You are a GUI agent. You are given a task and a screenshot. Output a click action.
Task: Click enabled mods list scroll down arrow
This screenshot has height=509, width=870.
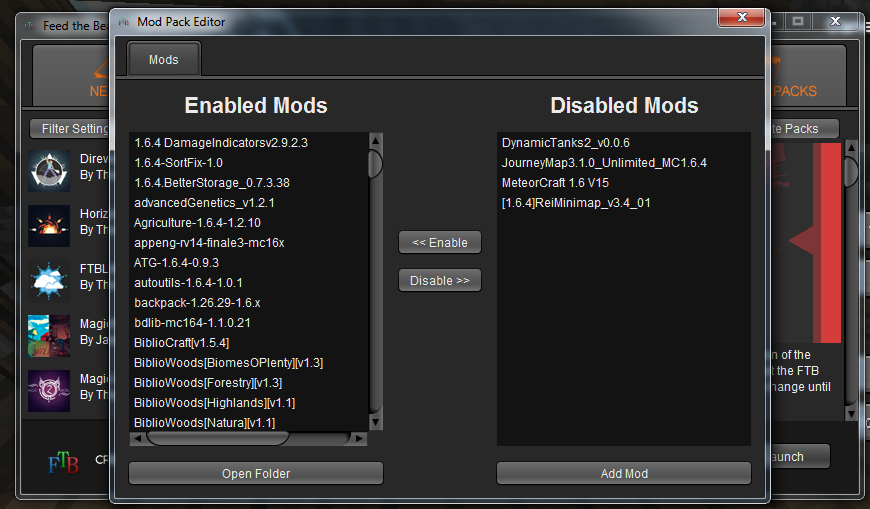376,422
